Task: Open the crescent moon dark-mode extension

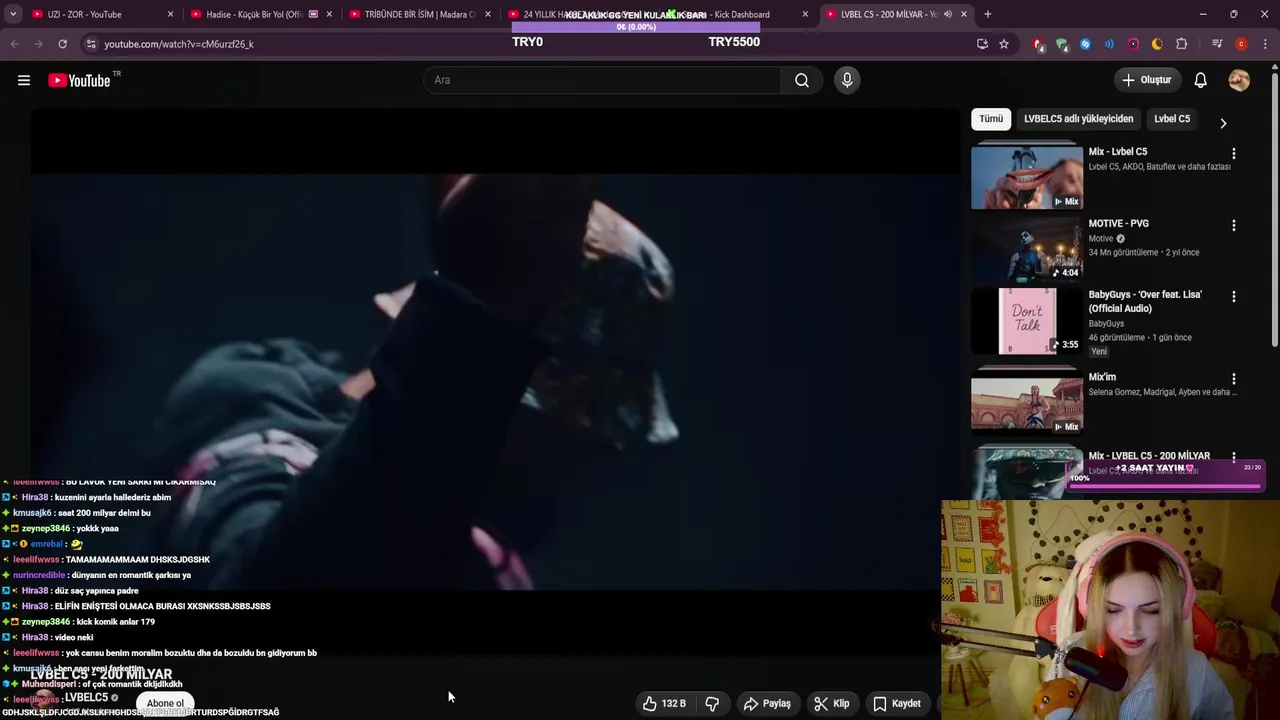Action: coord(1157,44)
